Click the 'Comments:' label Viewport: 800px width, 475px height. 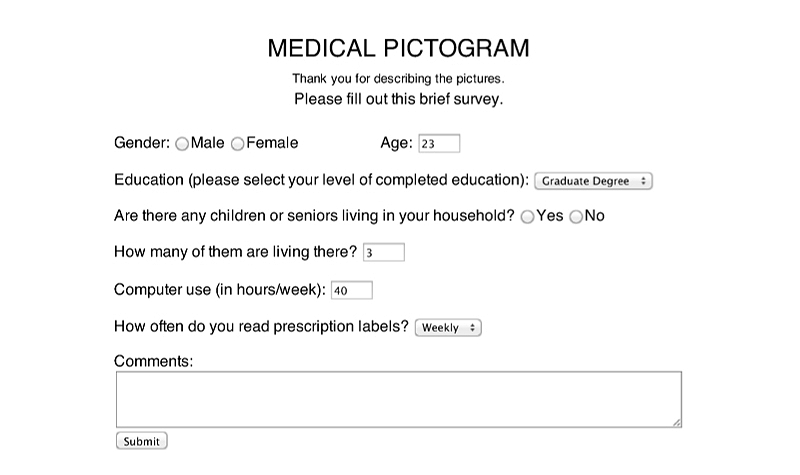click(154, 361)
